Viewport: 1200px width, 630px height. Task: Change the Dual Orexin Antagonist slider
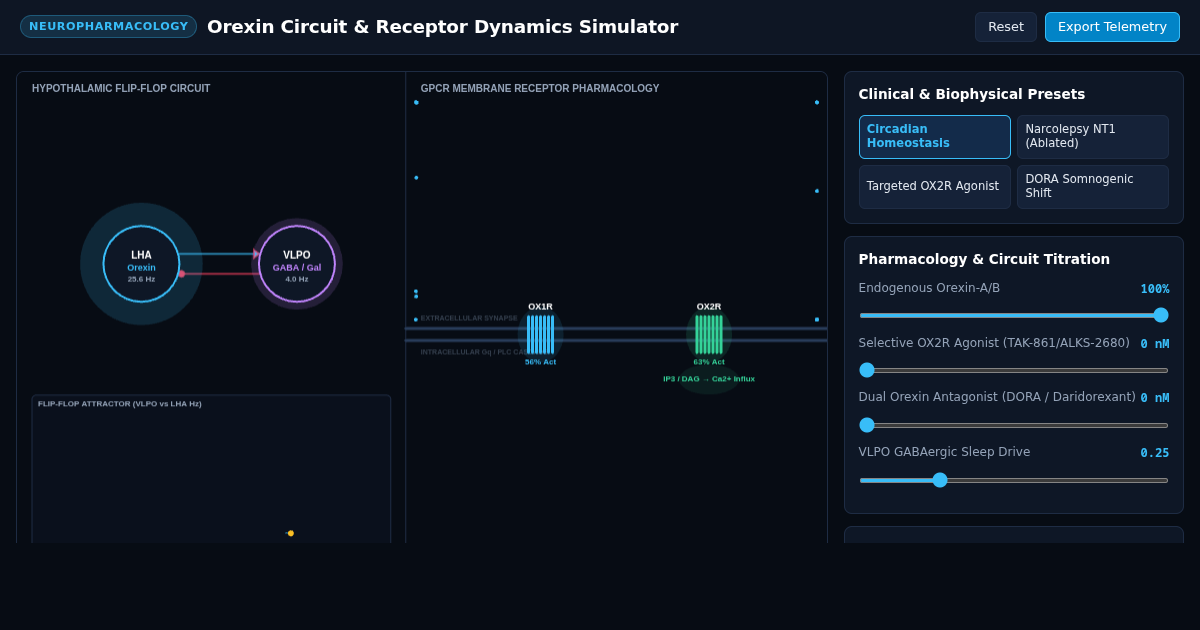tap(1014, 425)
